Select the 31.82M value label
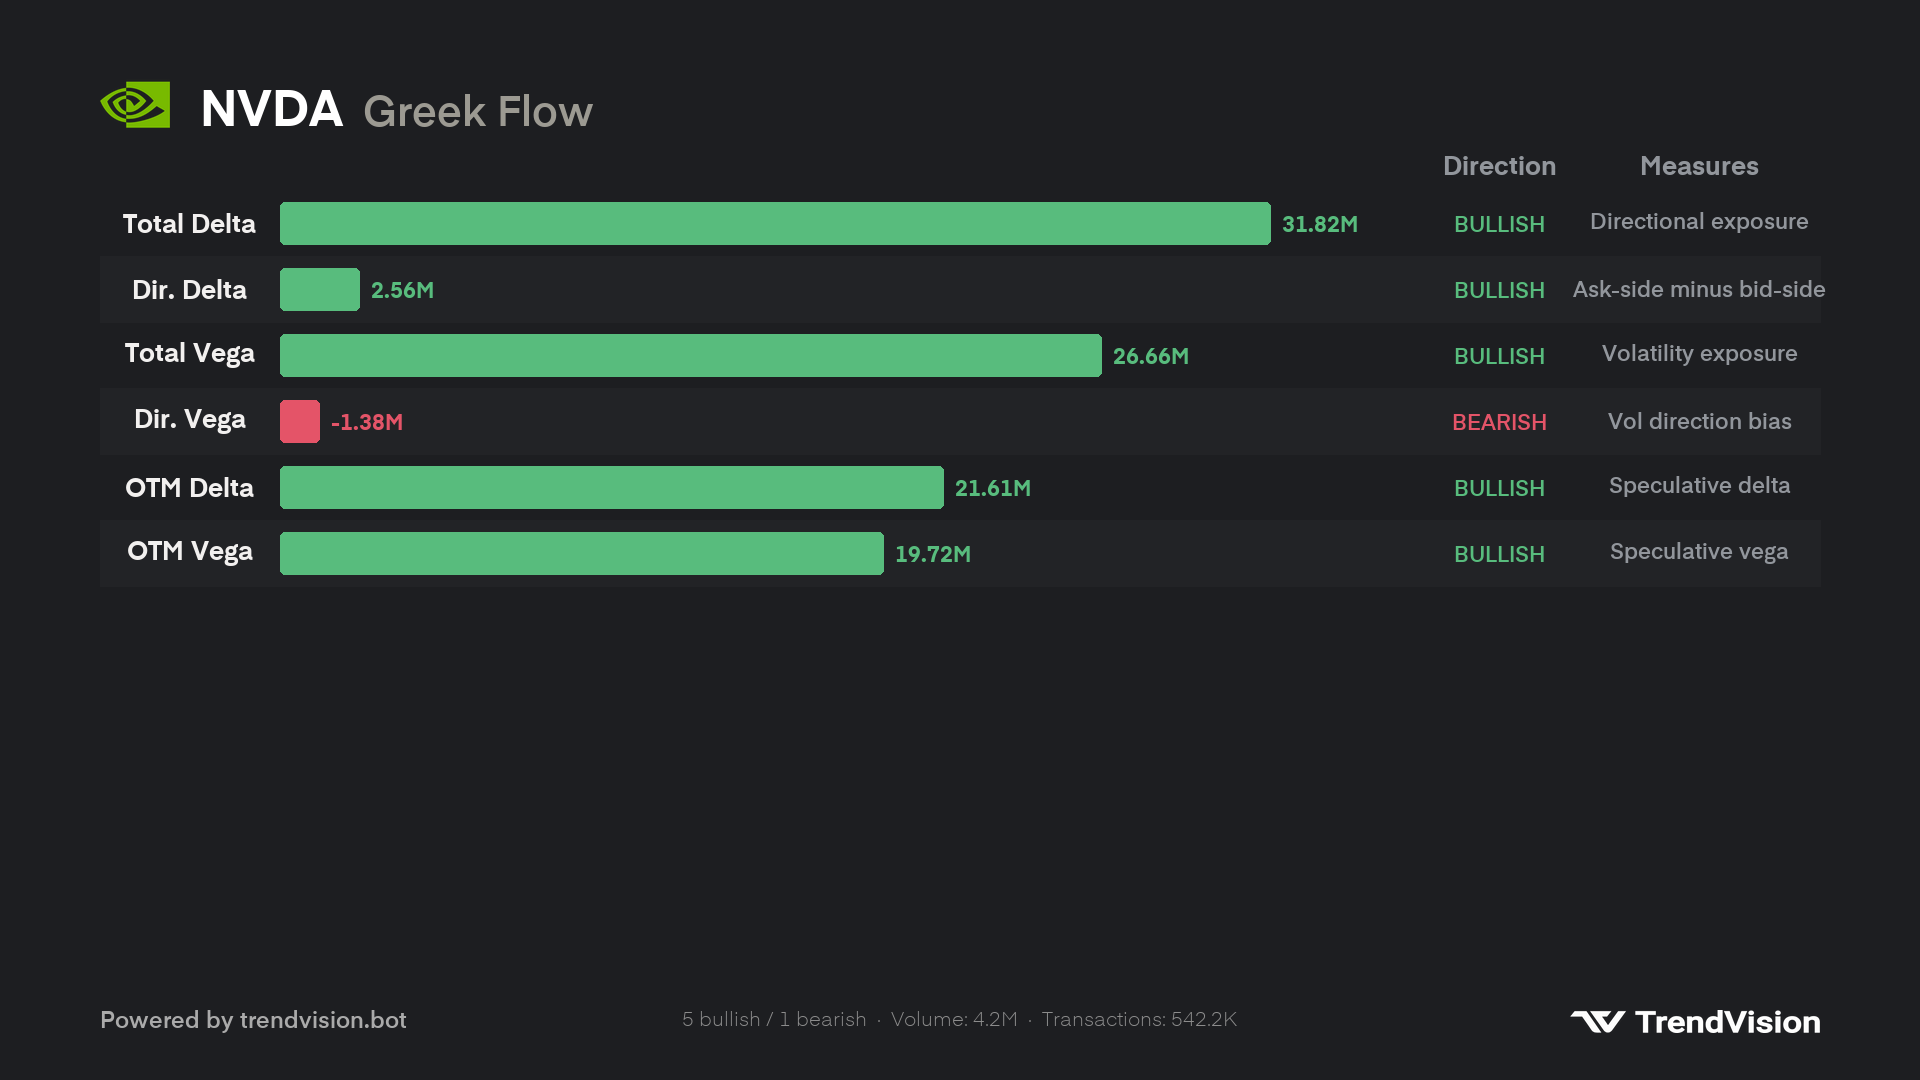Image resolution: width=1920 pixels, height=1080 pixels. coord(1320,224)
